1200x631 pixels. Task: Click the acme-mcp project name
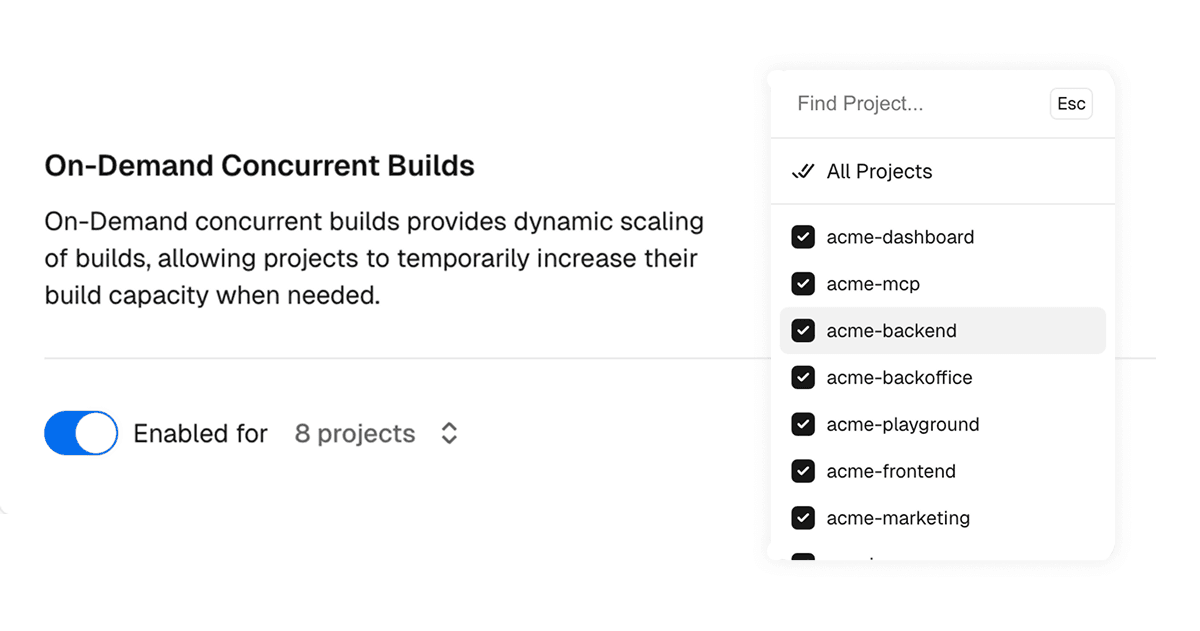coord(873,284)
